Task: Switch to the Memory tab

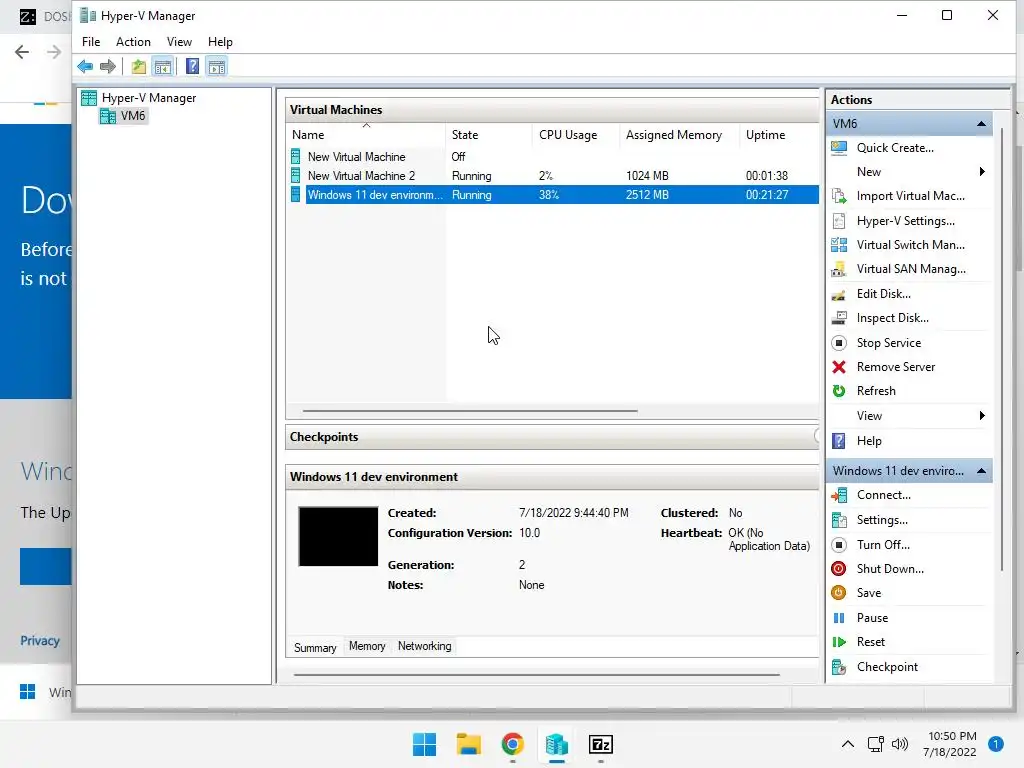Action: click(367, 646)
